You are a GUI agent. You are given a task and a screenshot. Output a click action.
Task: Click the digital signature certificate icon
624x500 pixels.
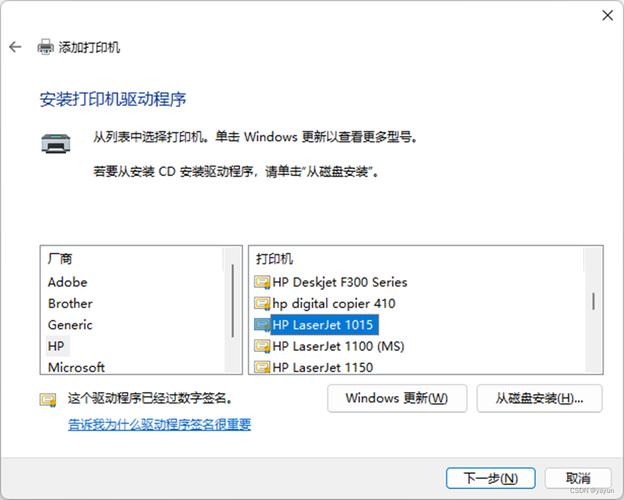[x=48, y=399]
